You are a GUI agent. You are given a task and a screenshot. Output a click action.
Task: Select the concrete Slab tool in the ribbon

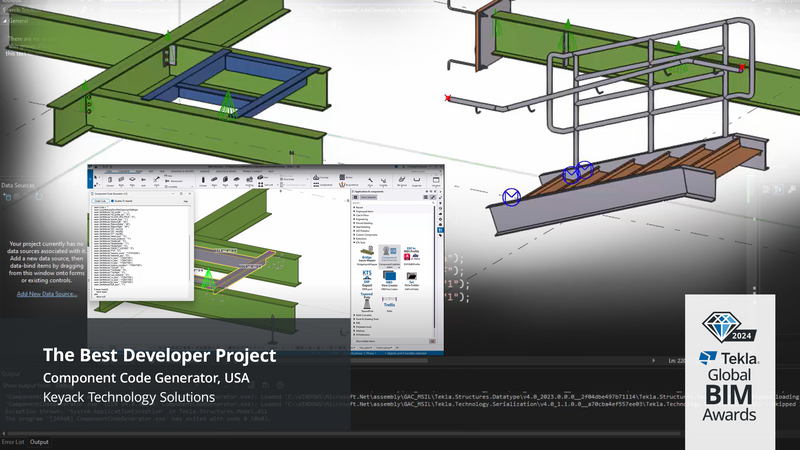[x=237, y=182]
